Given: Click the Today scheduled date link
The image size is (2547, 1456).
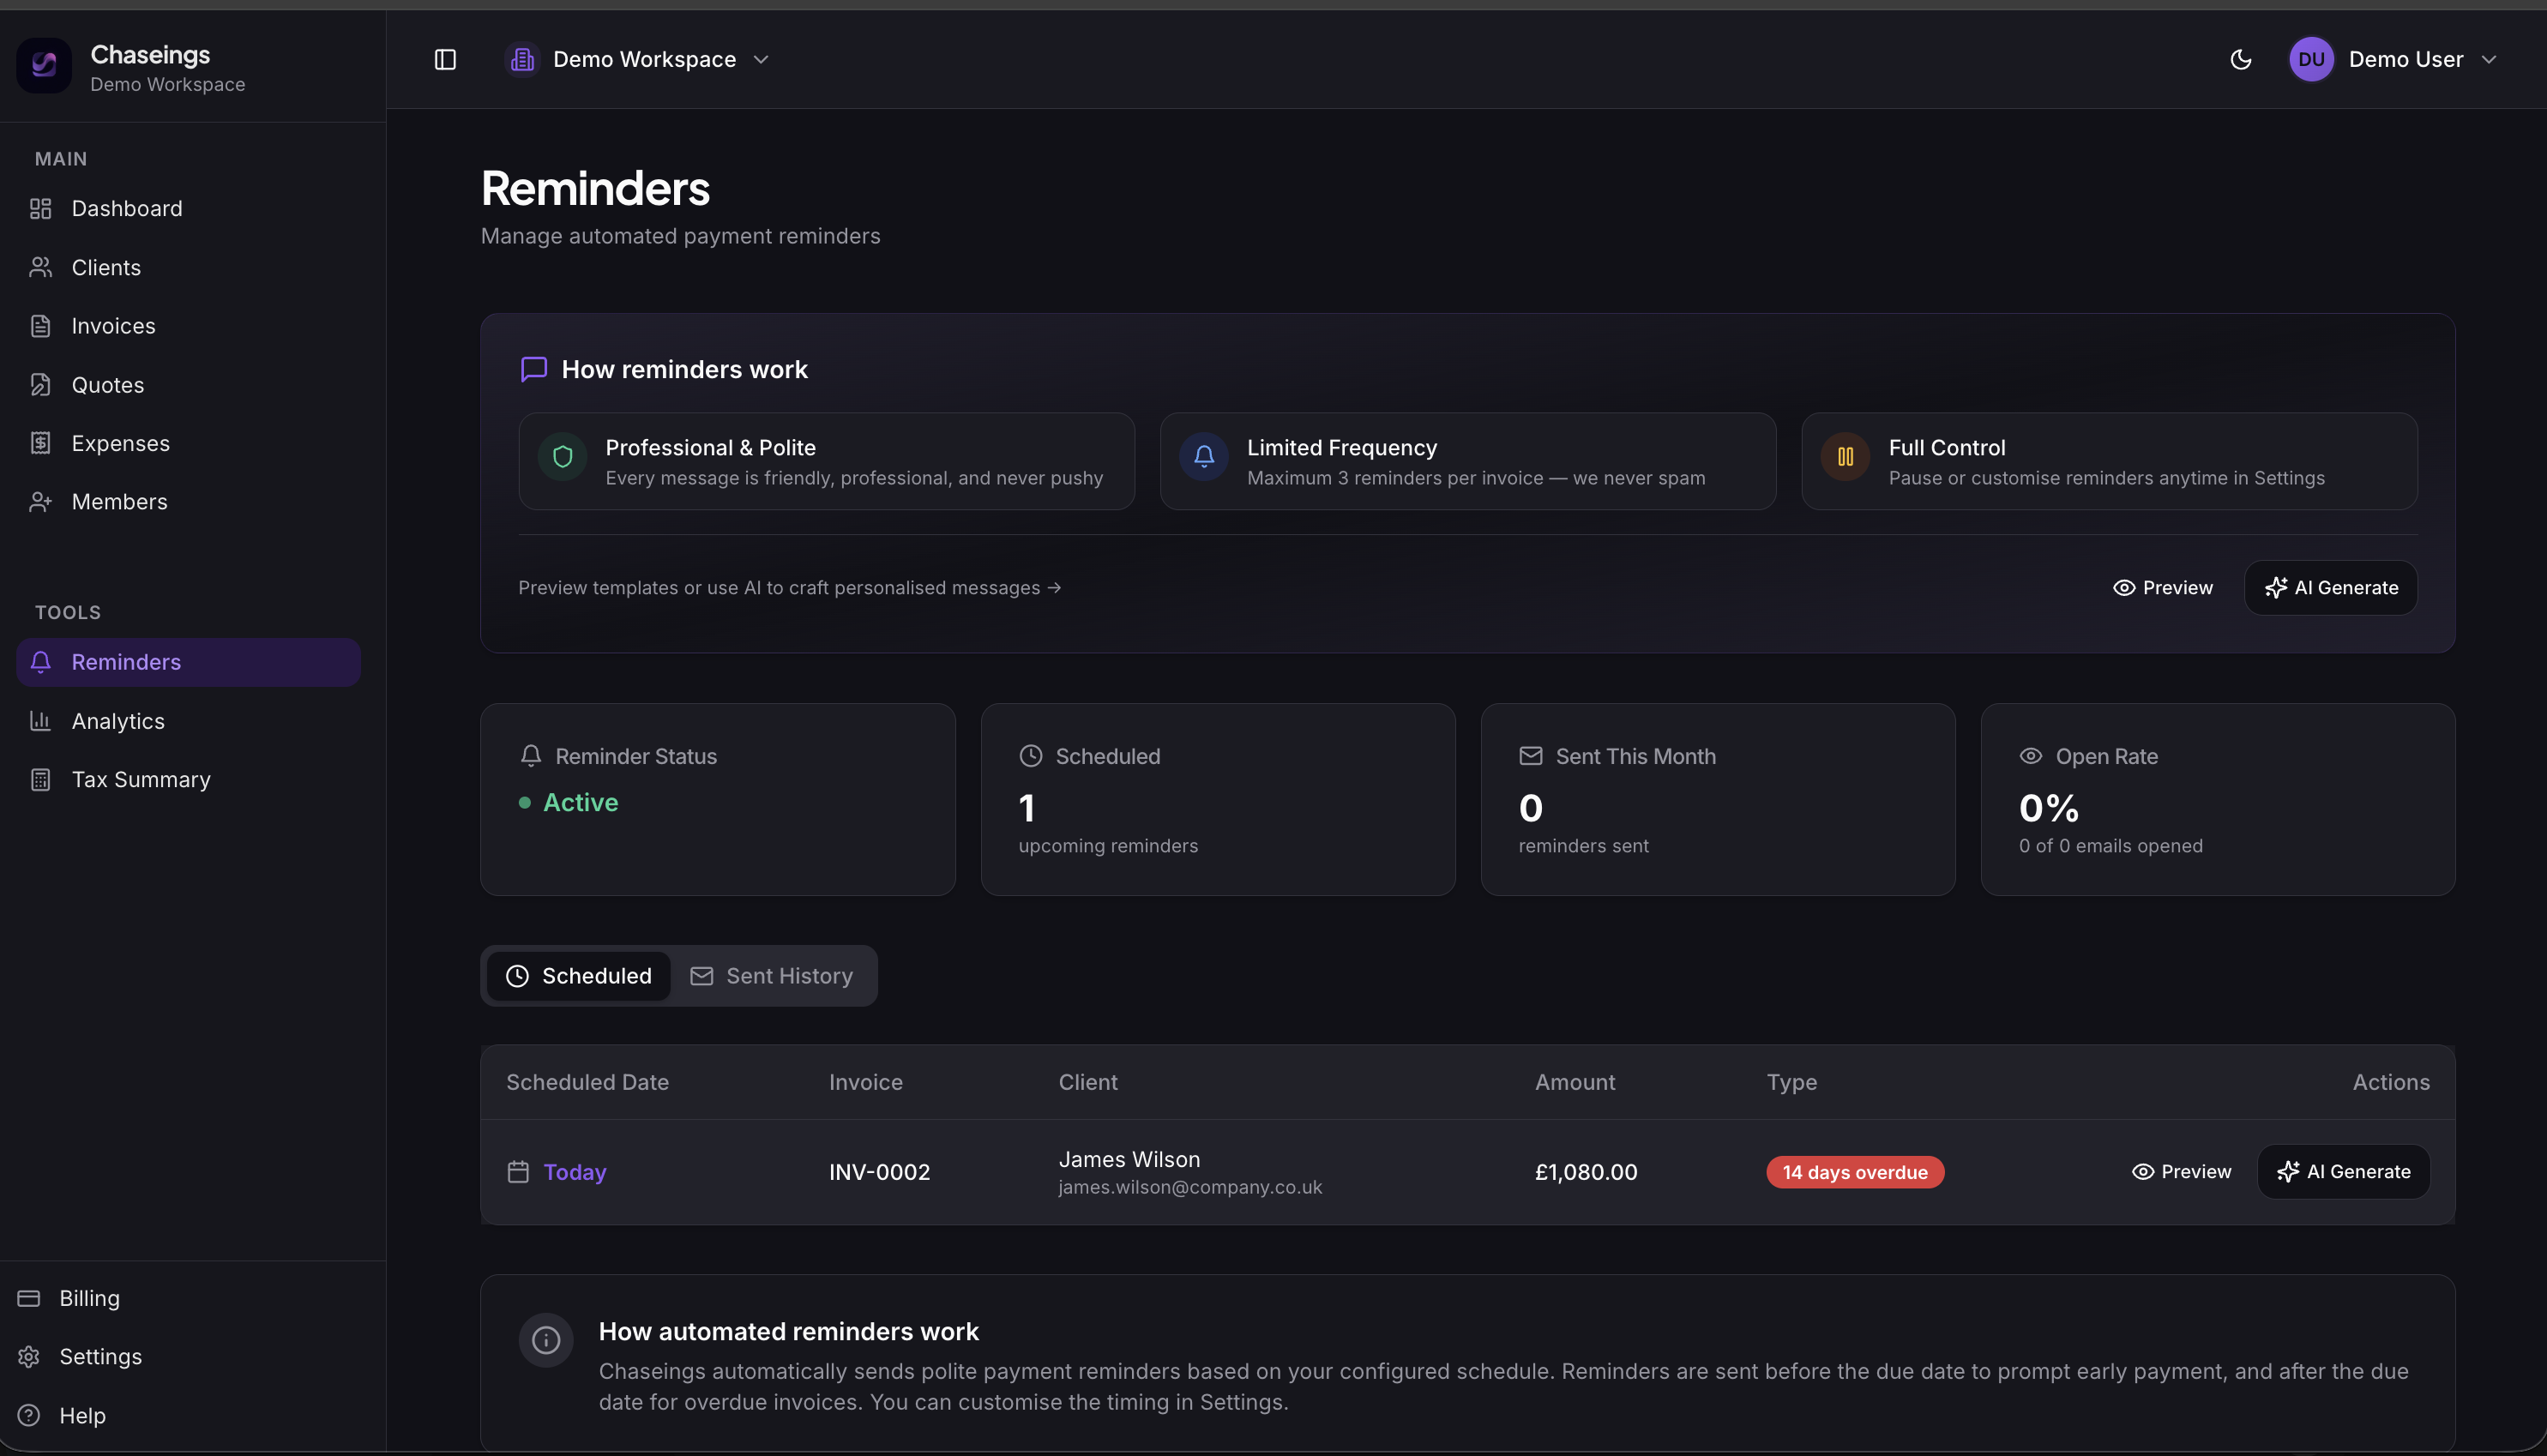Looking at the screenshot, I should point(574,1172).
